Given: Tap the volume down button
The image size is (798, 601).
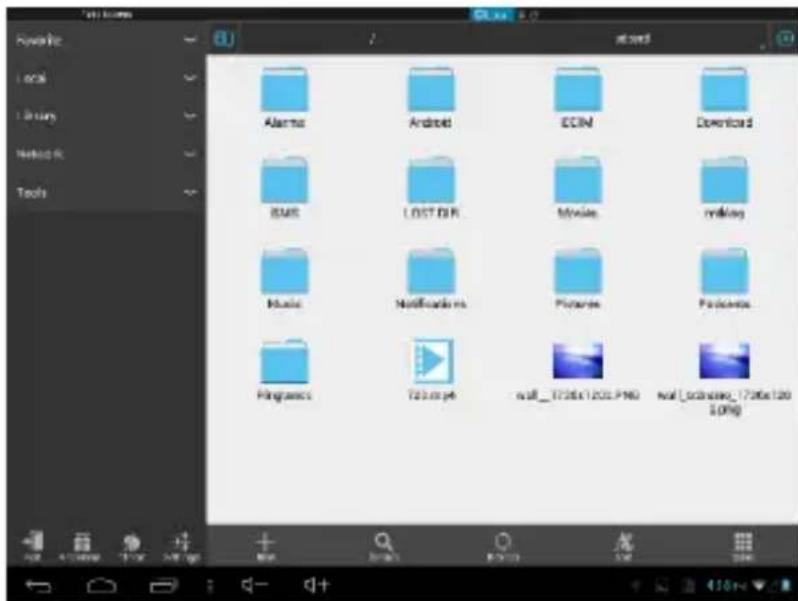Looking at the screenshot, I should click(254, 585).
